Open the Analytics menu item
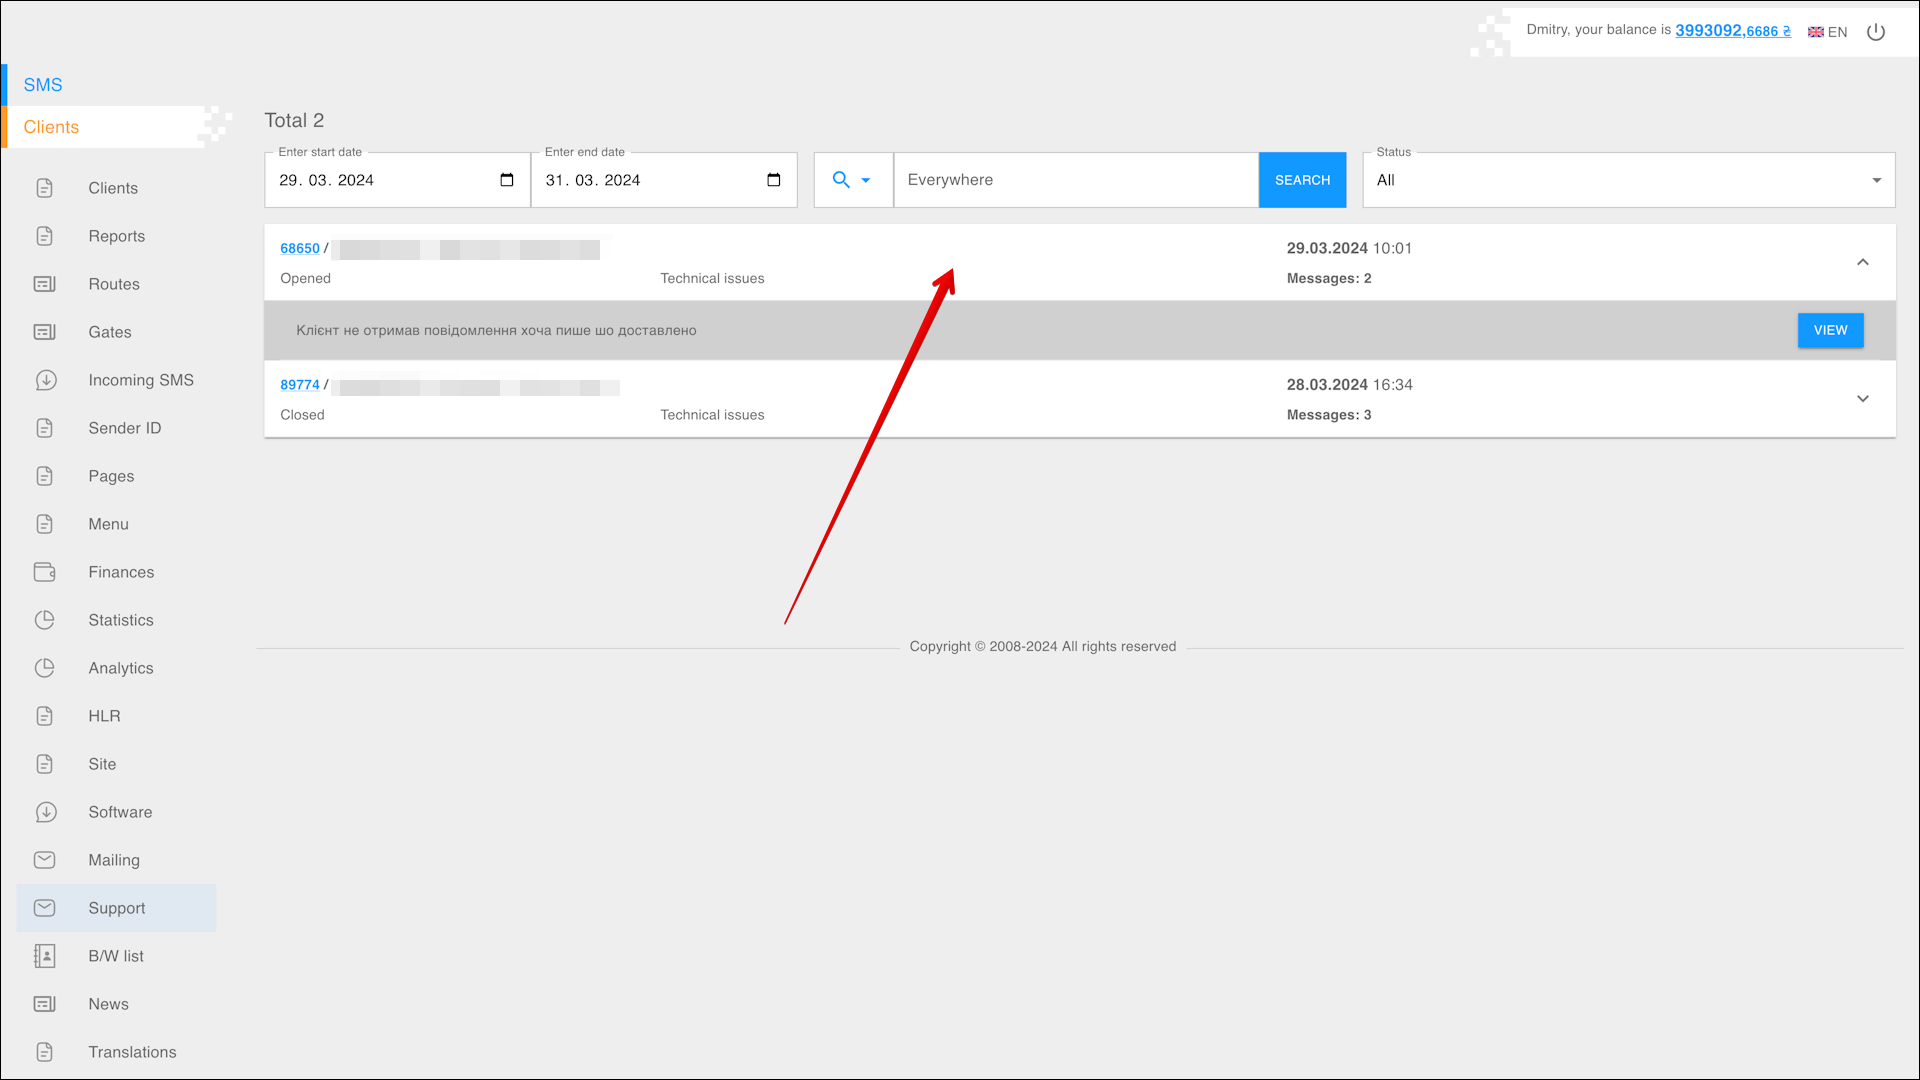This screenshot has width=1920, height=1080. [120, 668]
